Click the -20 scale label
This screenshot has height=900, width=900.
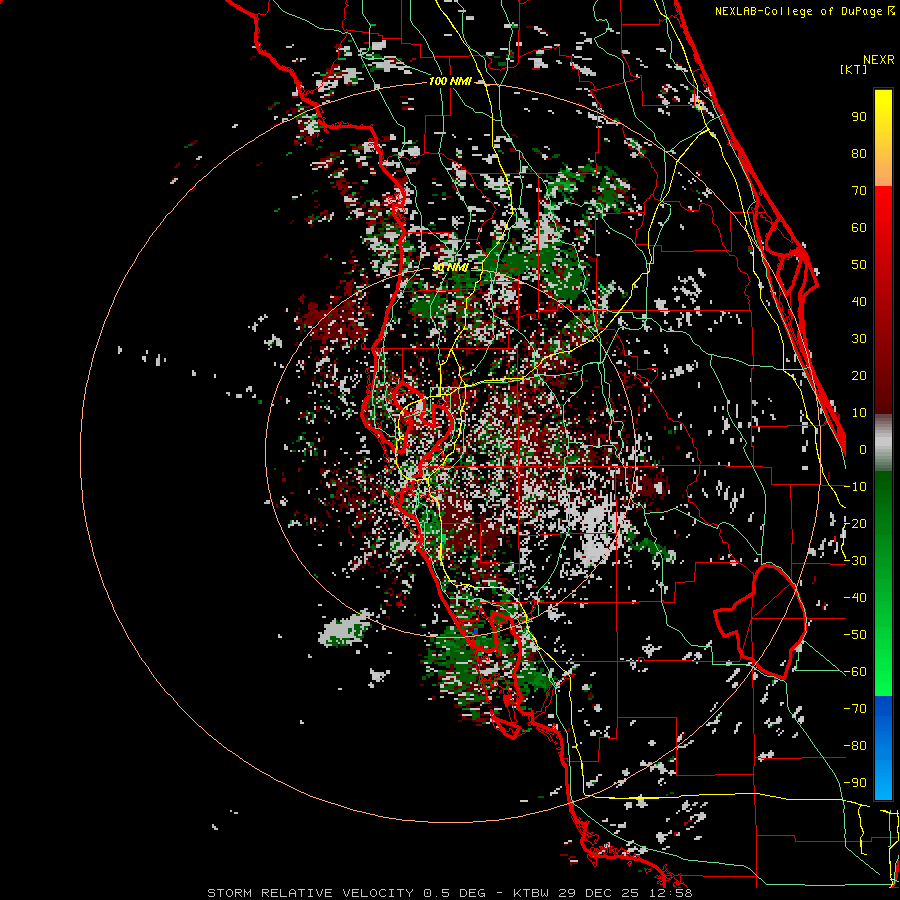click(855, 523)
